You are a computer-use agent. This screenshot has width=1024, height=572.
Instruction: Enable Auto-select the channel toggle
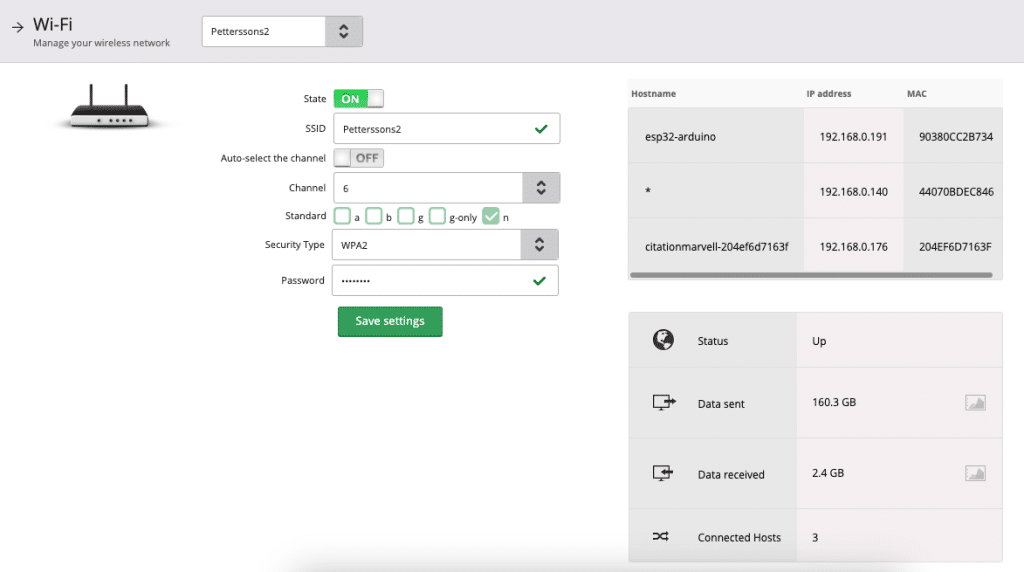(358, 158)
